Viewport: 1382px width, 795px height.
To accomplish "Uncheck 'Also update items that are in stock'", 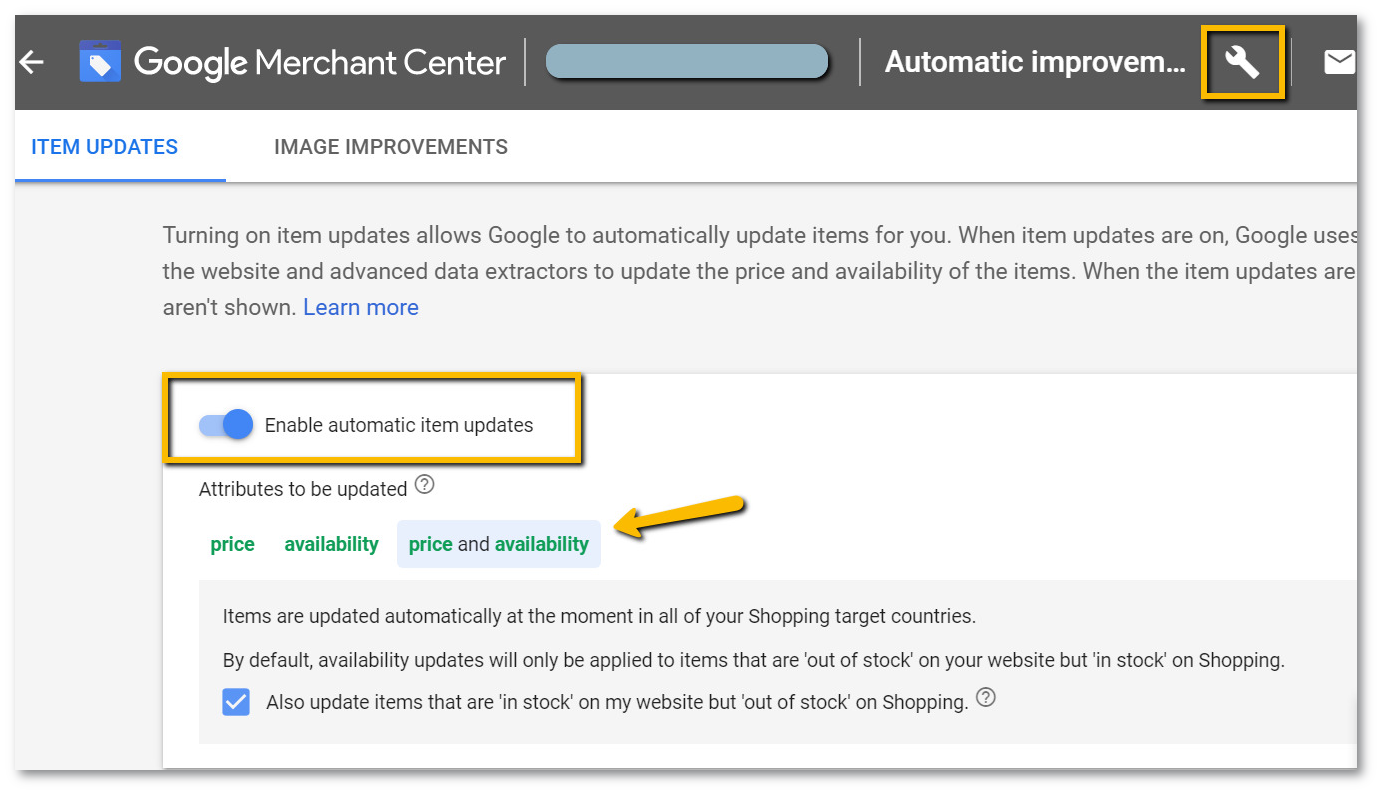I will [236, 702].
